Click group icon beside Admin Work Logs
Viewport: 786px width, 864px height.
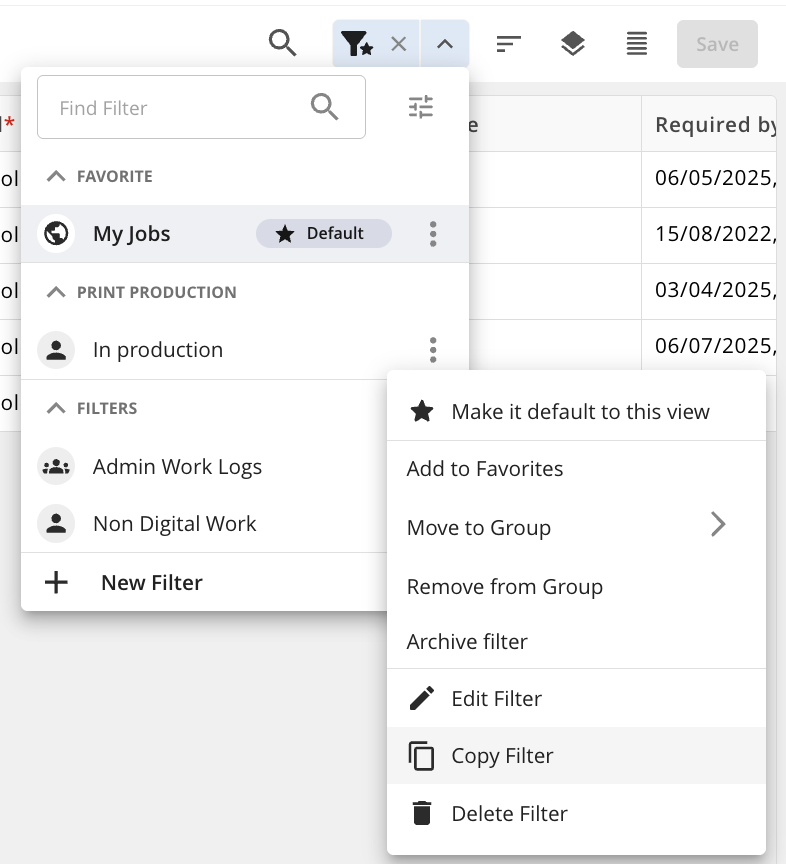coord(56,467)
